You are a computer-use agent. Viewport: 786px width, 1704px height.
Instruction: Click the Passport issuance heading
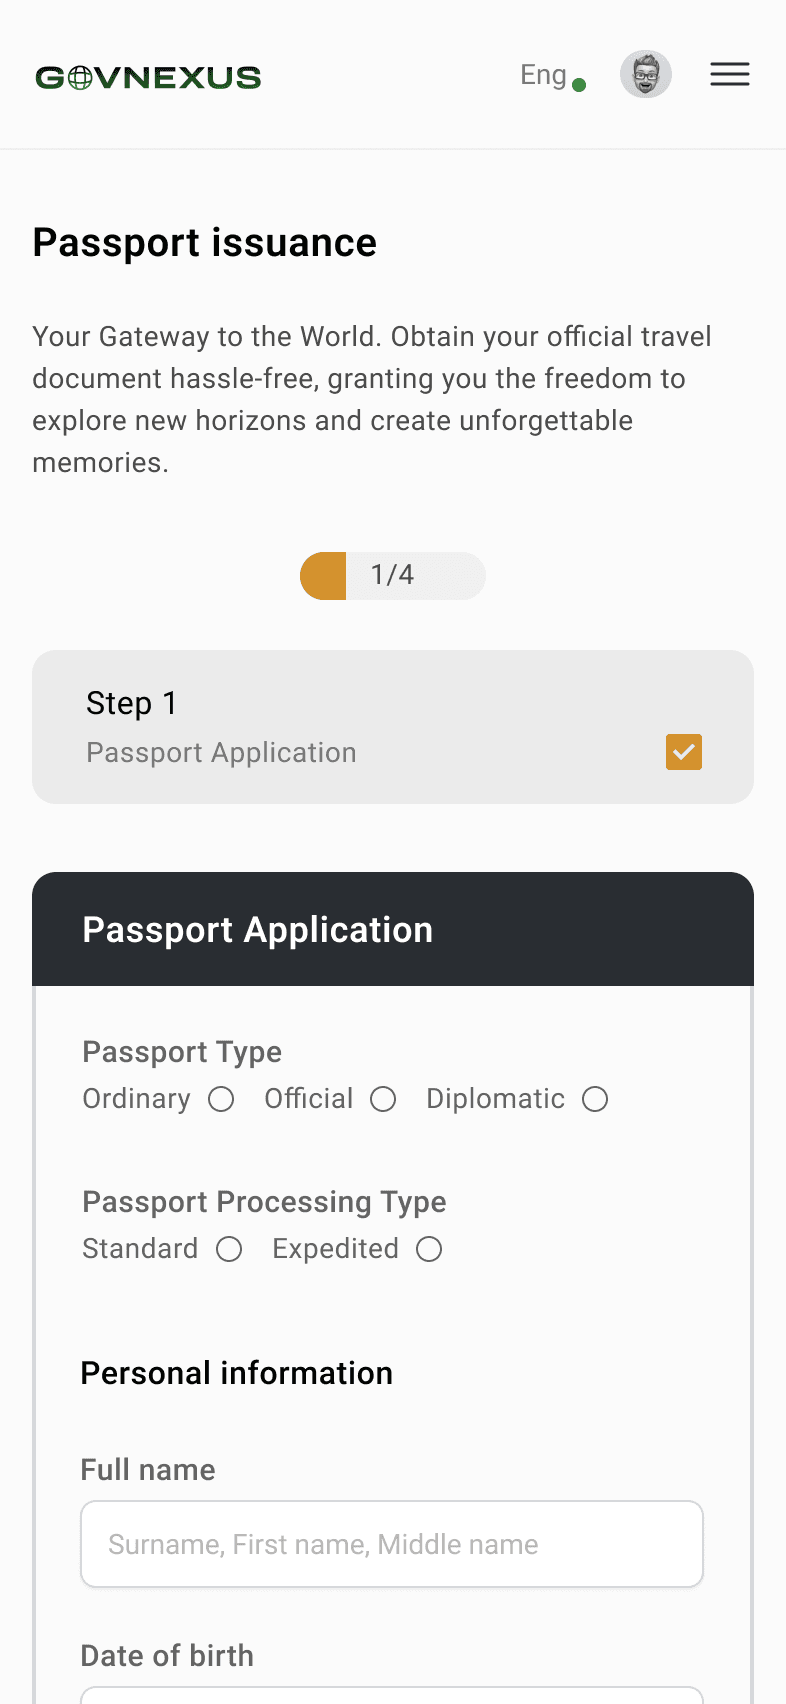point(205,243)
